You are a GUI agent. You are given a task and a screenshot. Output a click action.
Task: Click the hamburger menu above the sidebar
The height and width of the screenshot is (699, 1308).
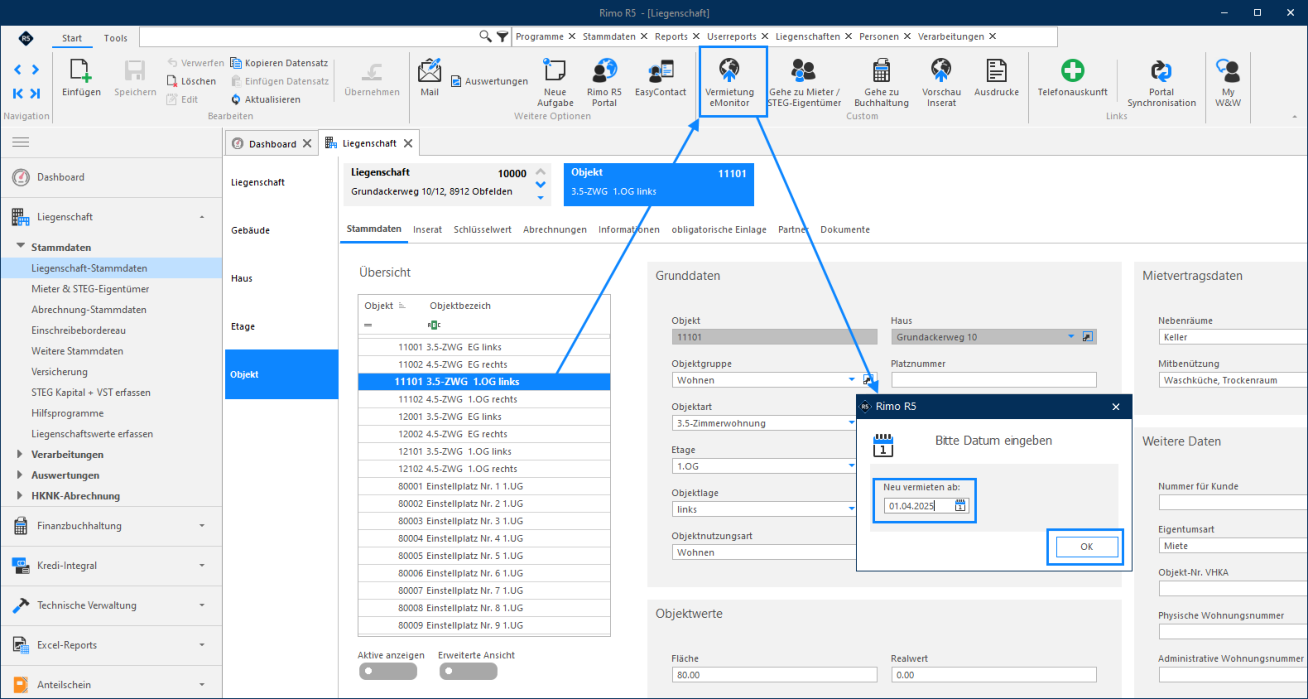[20, 143]
